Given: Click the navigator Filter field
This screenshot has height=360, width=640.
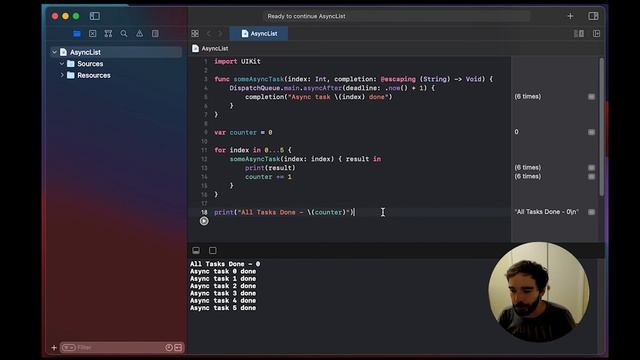Looking at the screenshot, I should pos(122,347).
